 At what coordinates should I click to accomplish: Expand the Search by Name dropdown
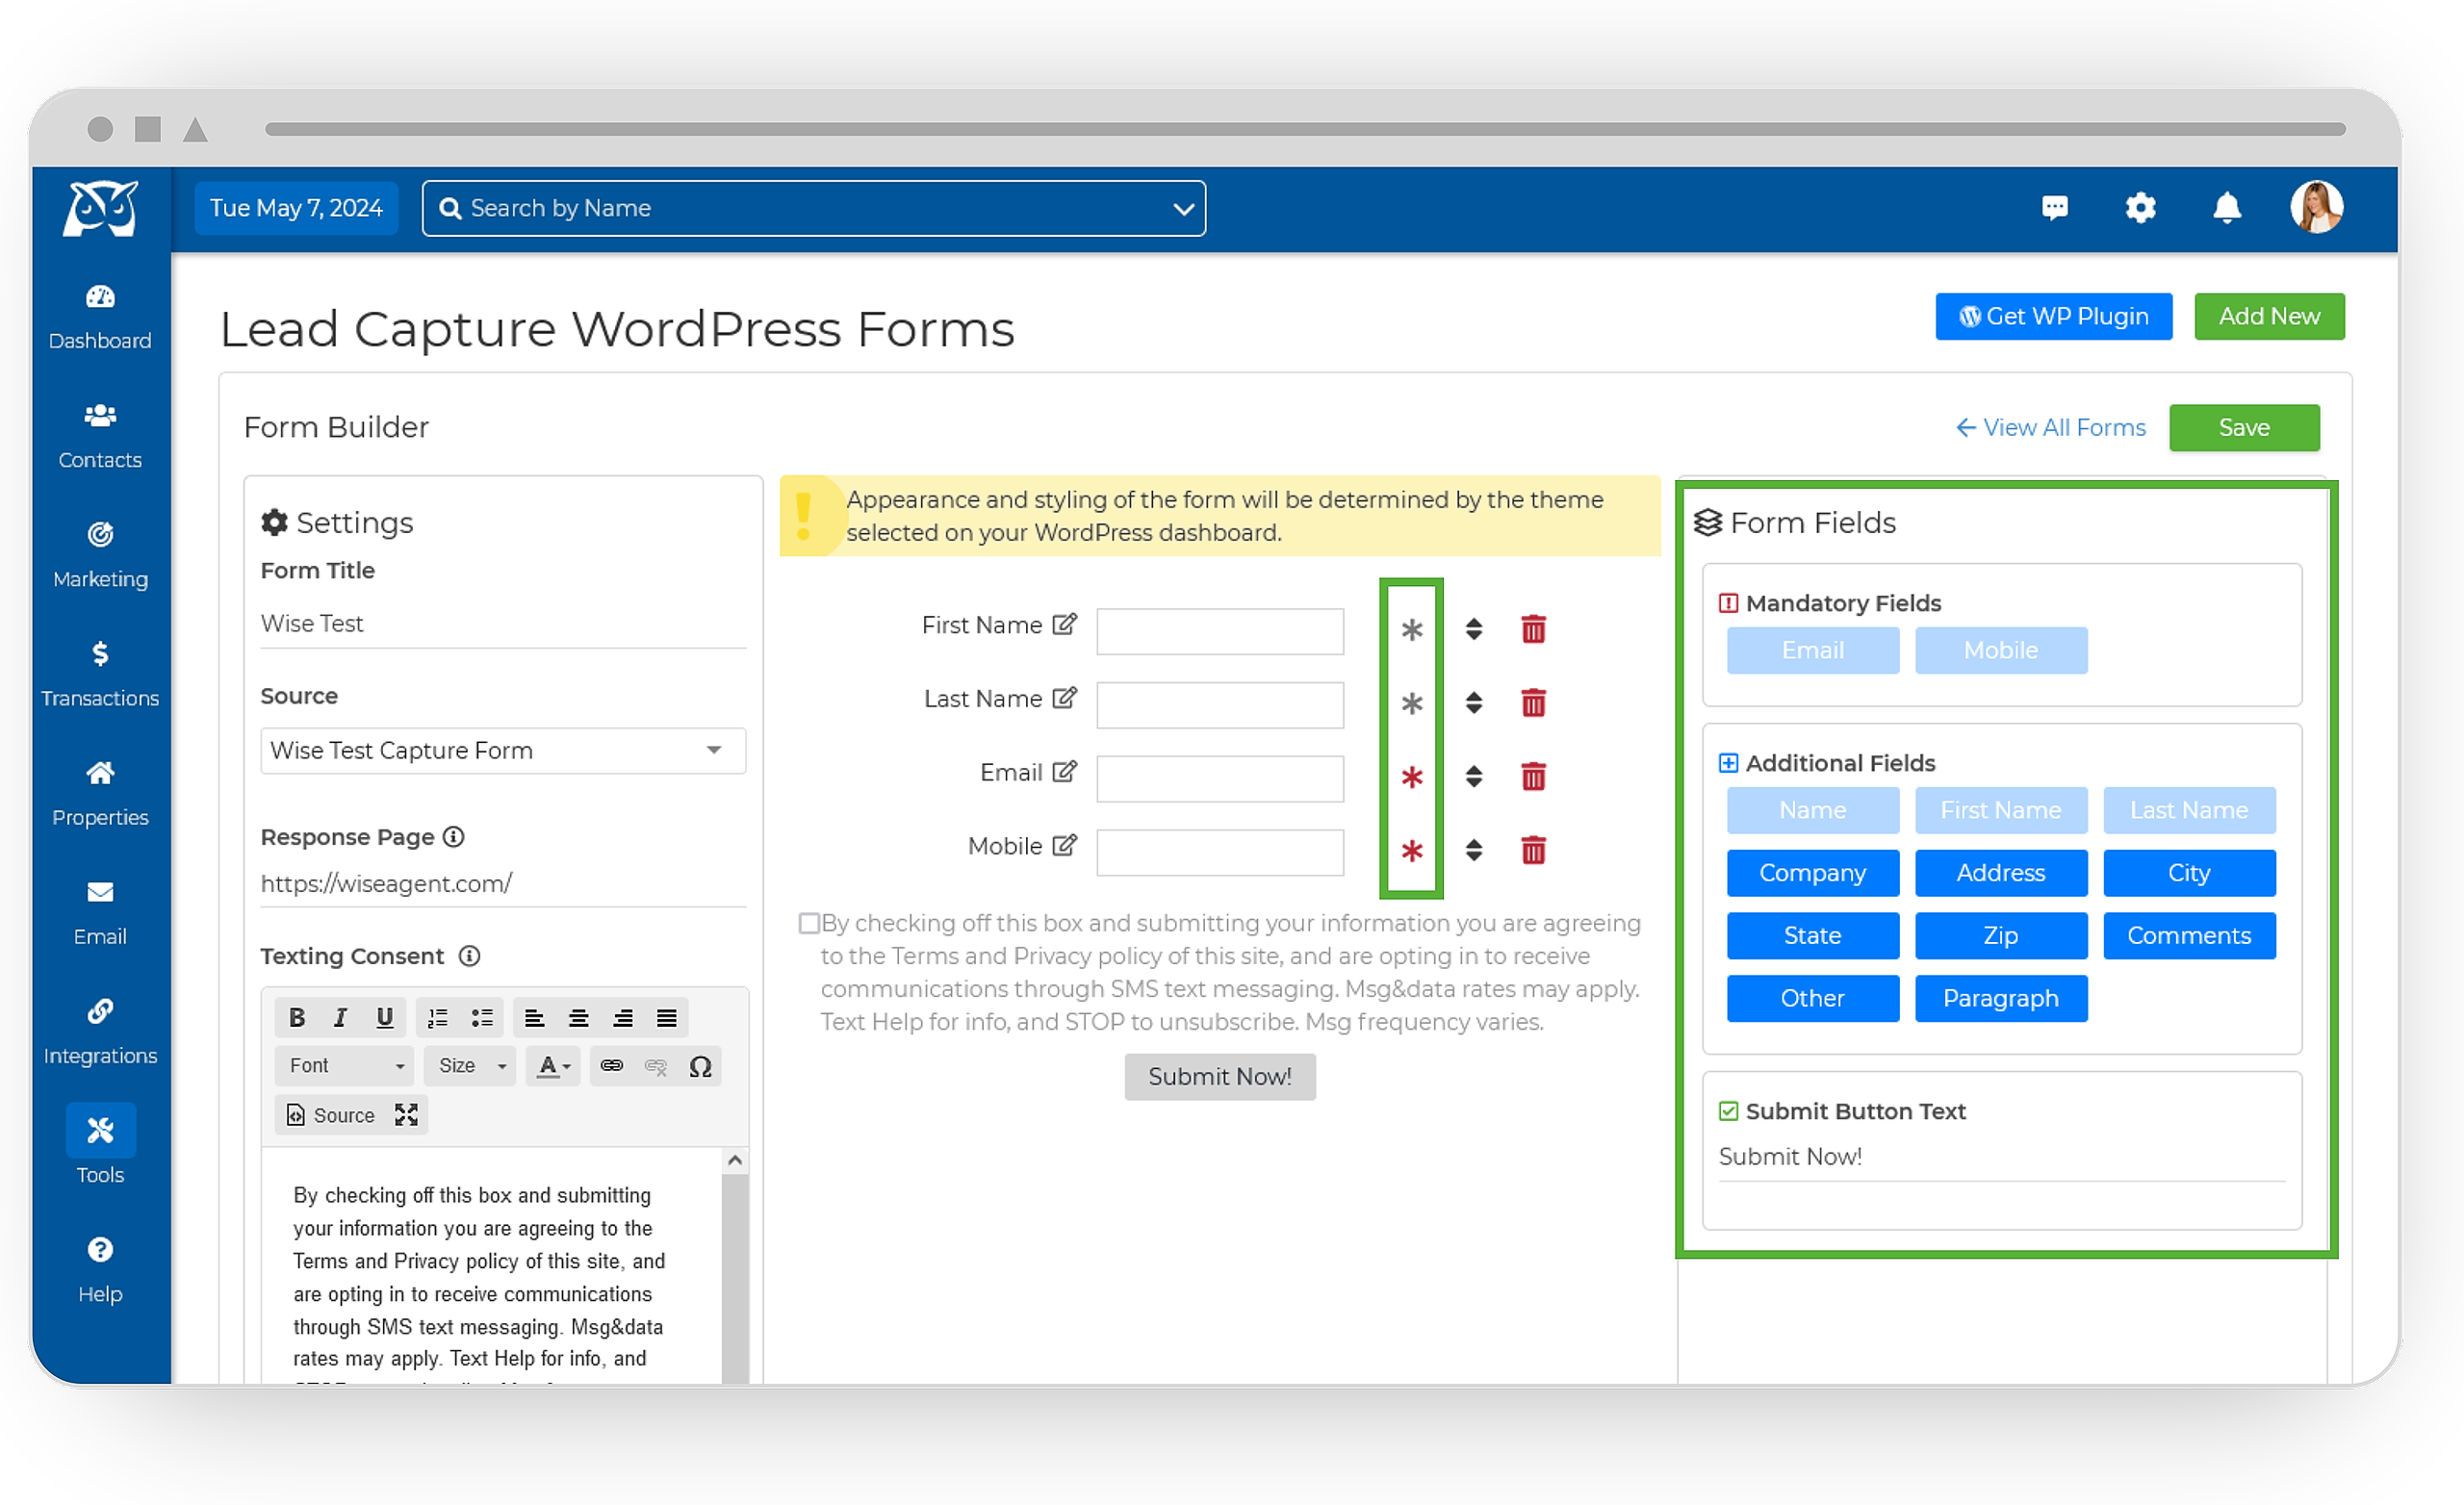[x=1183, y=209]
